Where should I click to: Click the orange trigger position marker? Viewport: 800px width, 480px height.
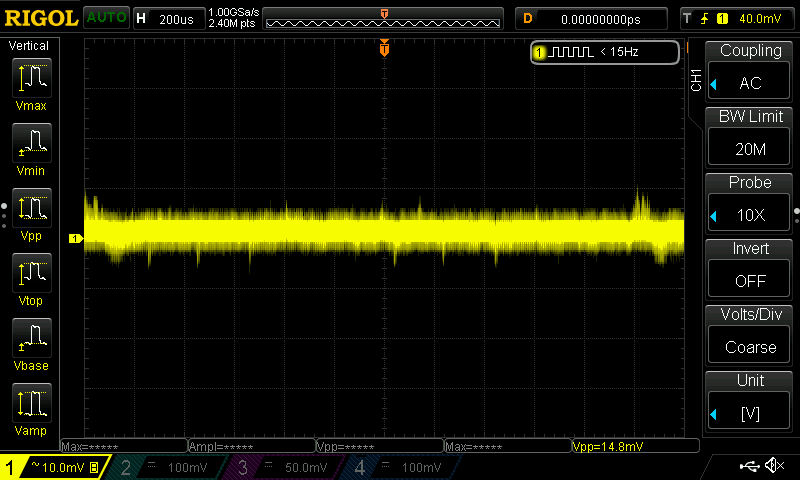(x=384, y=49)
